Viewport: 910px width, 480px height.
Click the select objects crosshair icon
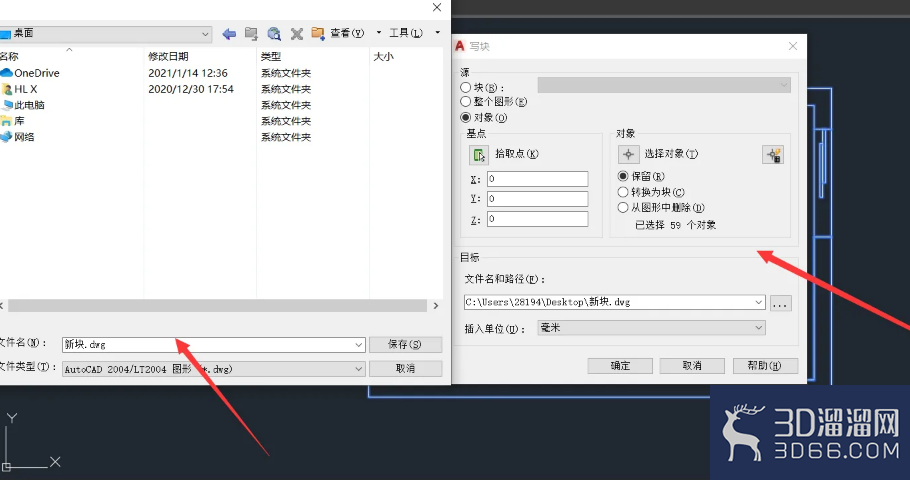(628, 154)
